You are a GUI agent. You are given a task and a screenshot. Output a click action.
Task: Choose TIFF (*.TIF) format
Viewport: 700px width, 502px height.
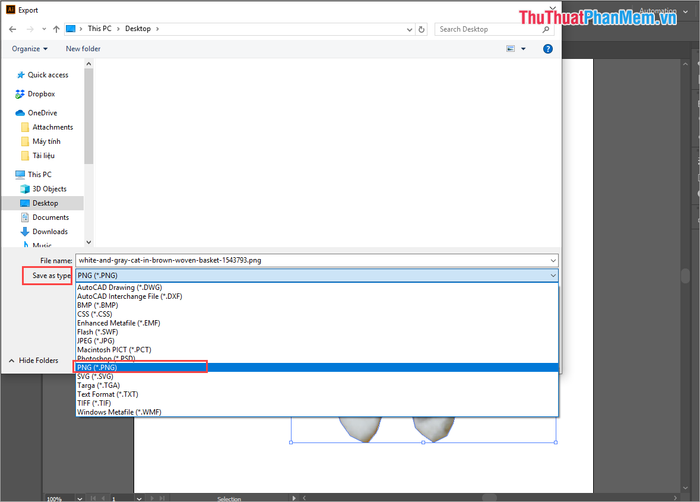coord(317,403)
